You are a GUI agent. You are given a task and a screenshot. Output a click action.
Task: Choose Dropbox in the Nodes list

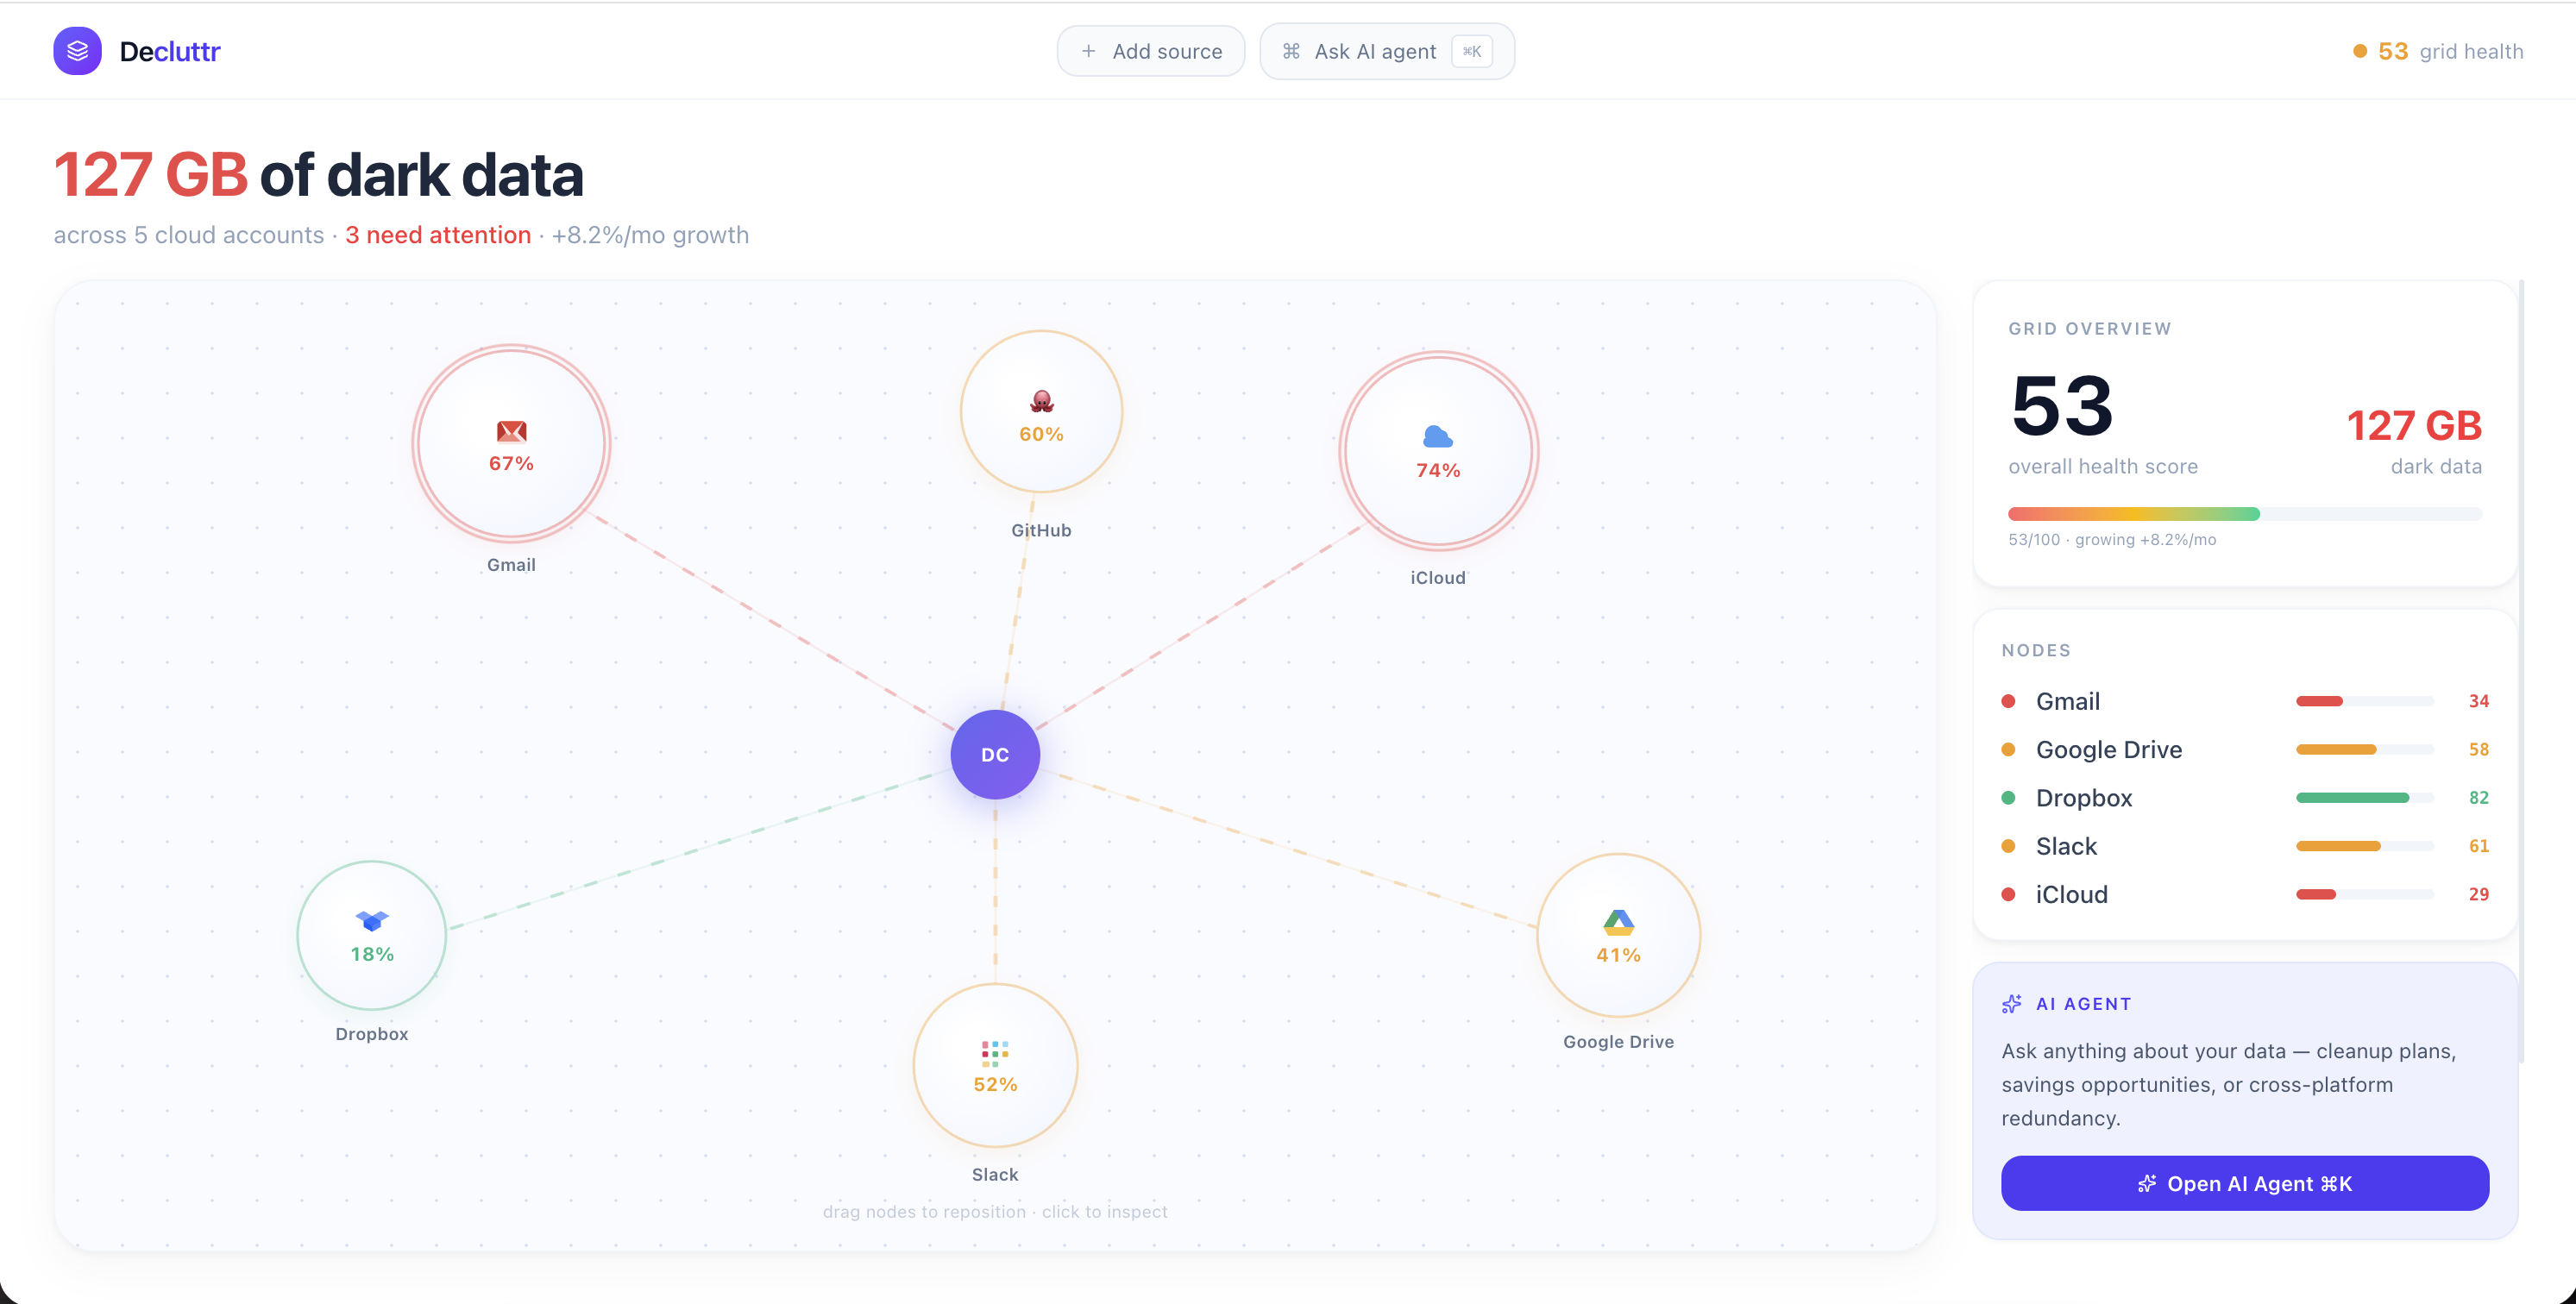(x=2083, y=798)
